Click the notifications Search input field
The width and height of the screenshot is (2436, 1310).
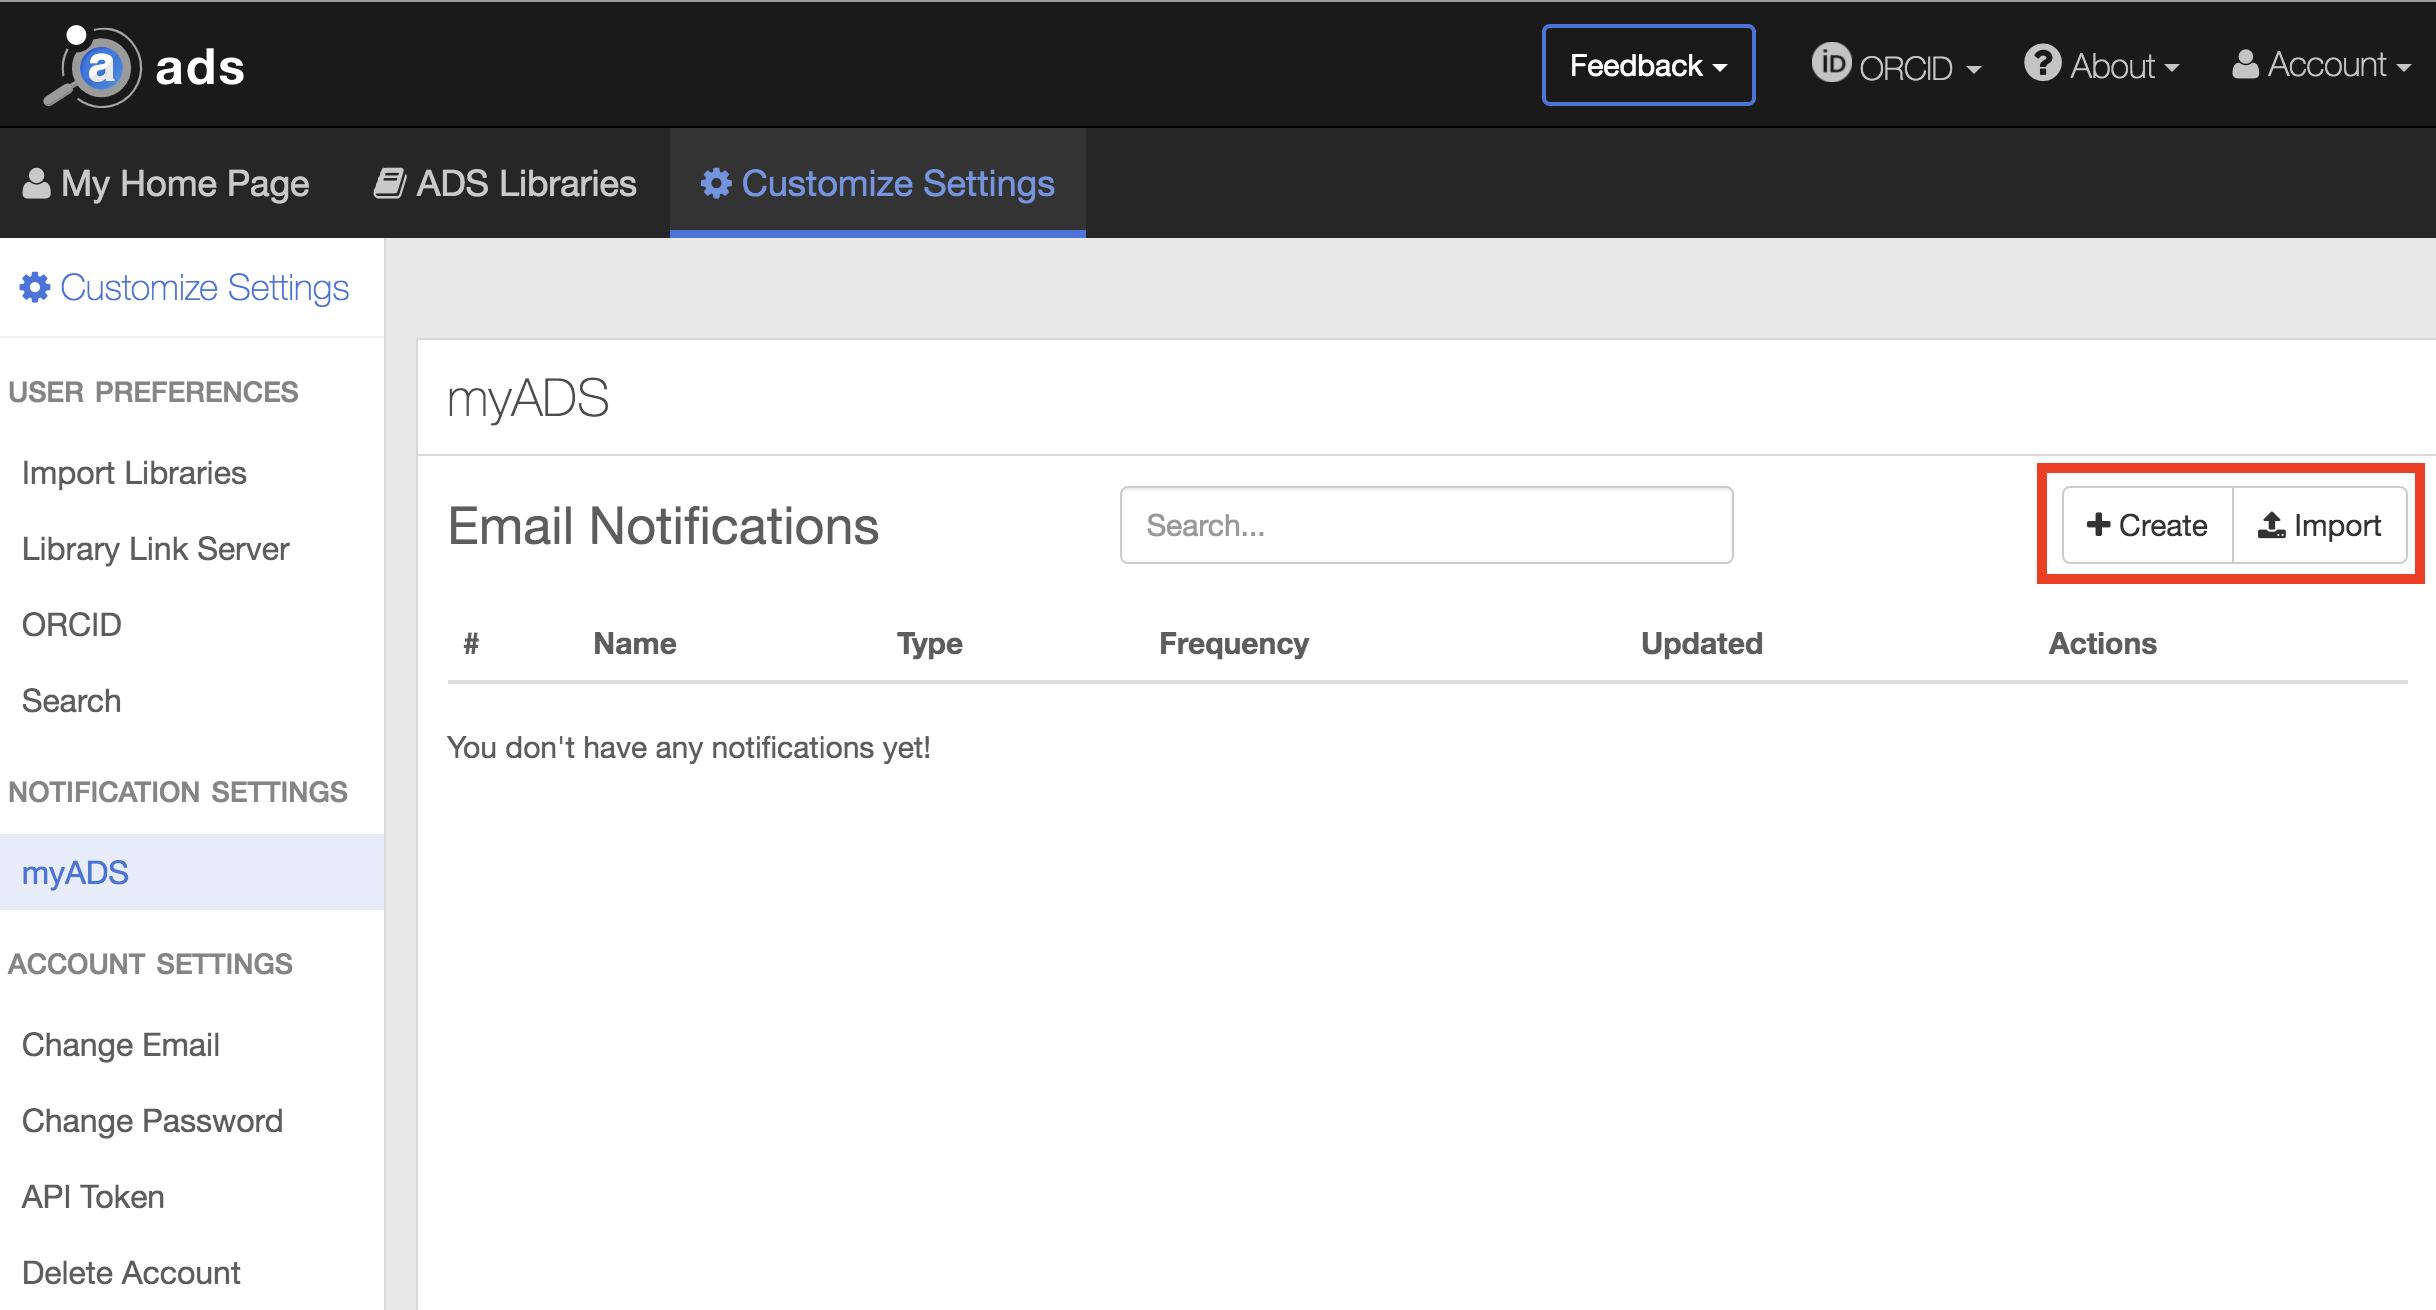click(1426, 526)
